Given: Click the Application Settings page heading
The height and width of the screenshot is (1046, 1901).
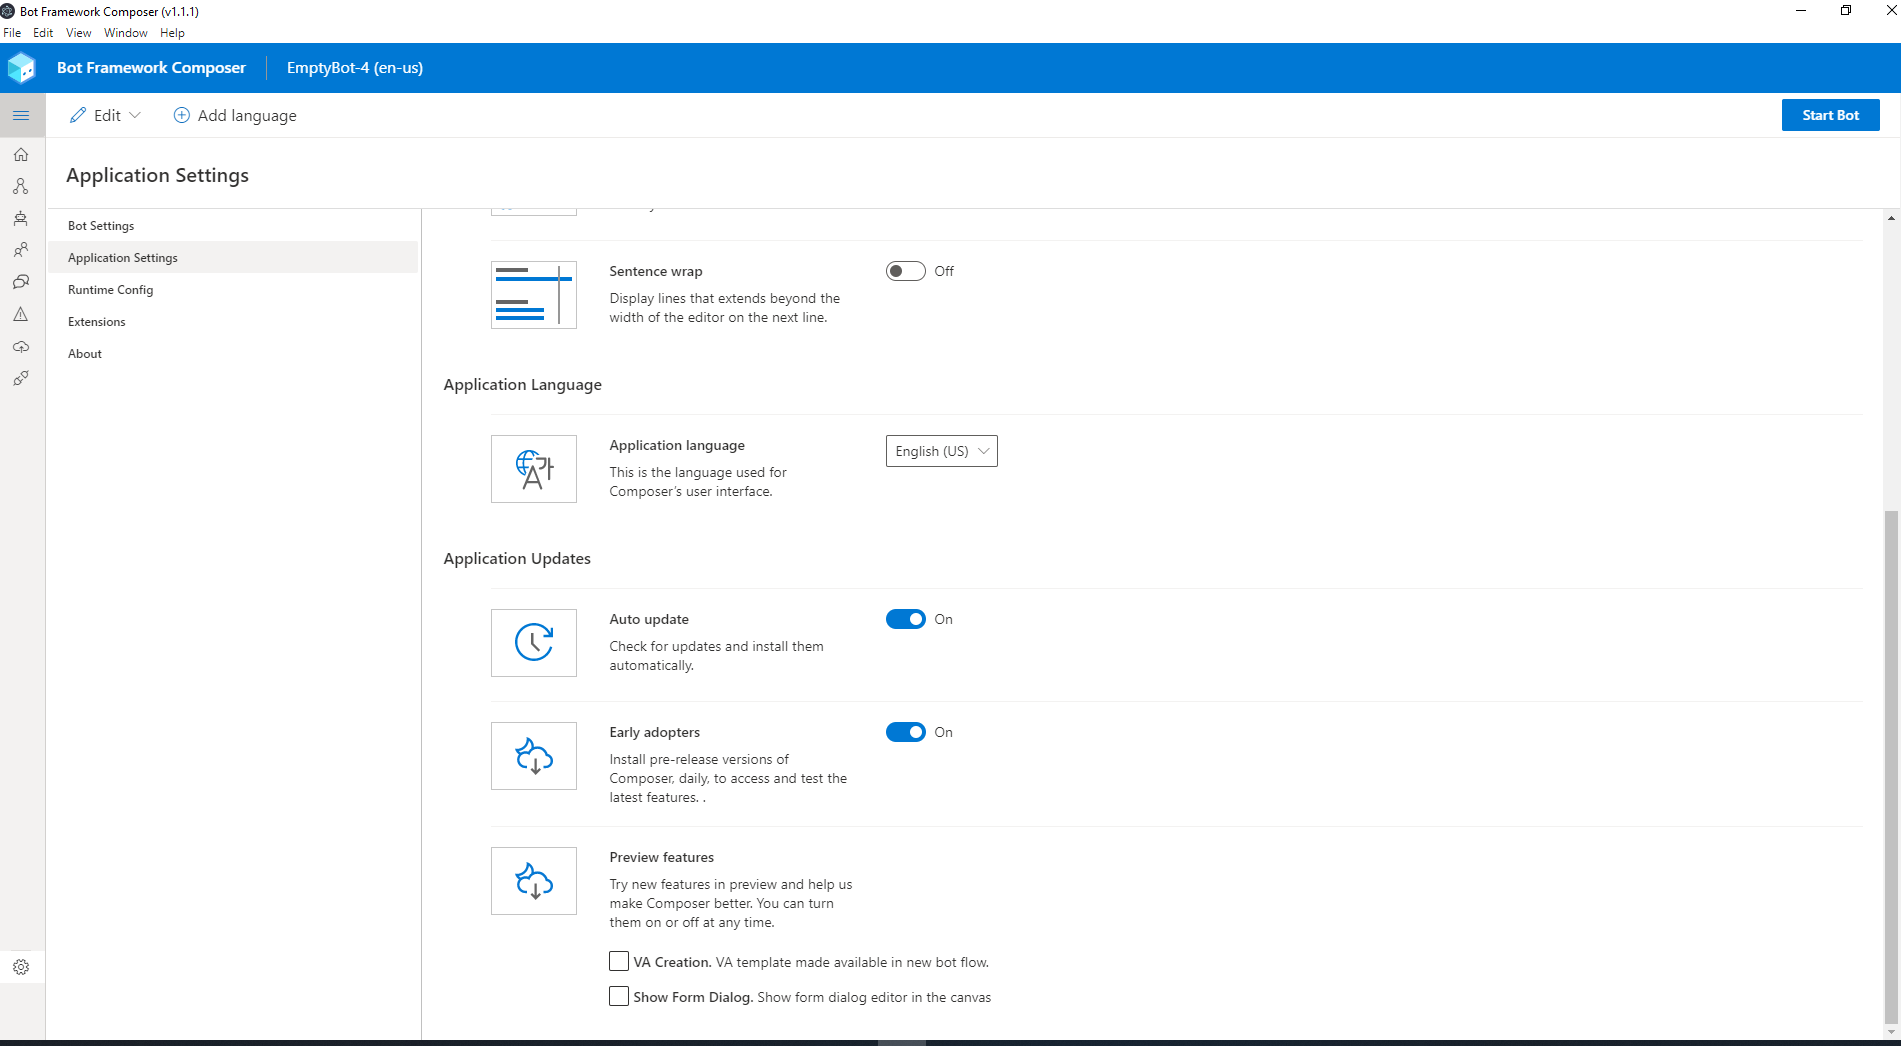Looking at the screenshot, I should click(x=158, y=175).
